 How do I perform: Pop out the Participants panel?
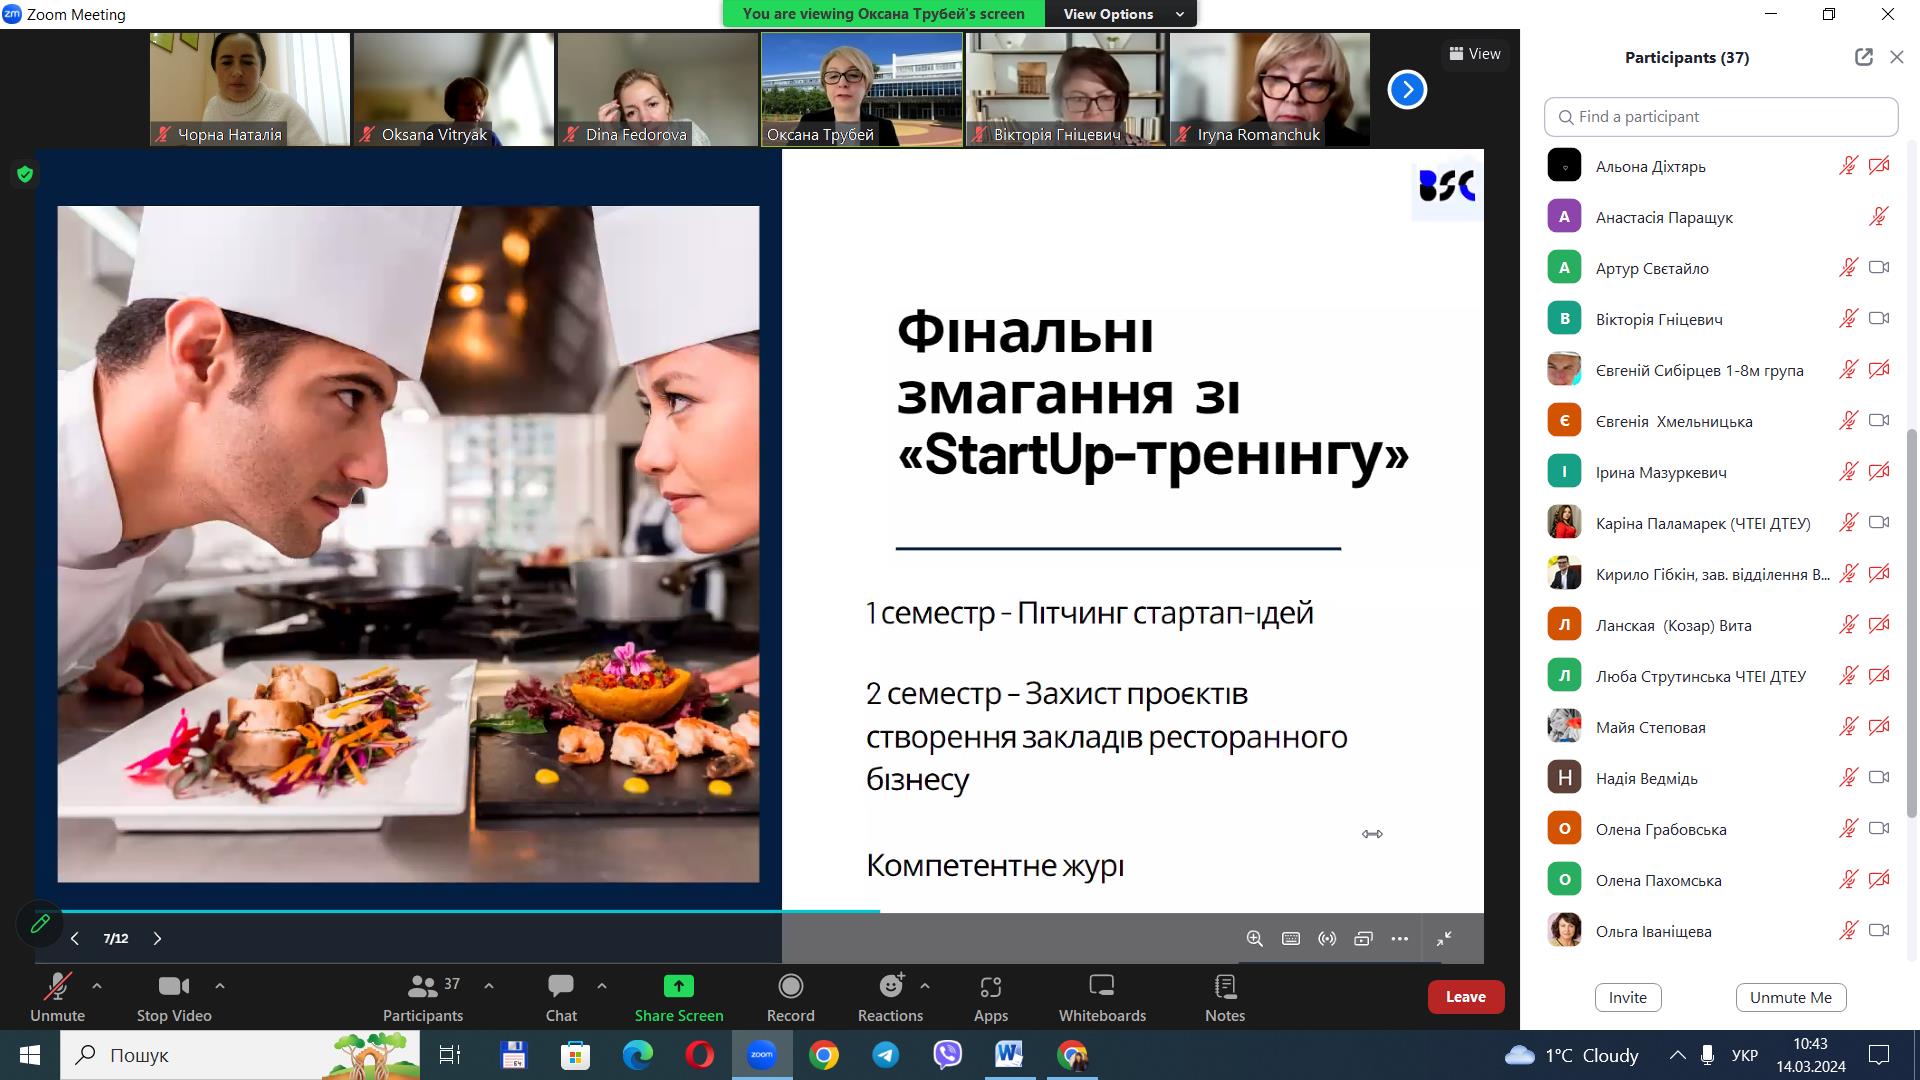tap(1863, 57)
